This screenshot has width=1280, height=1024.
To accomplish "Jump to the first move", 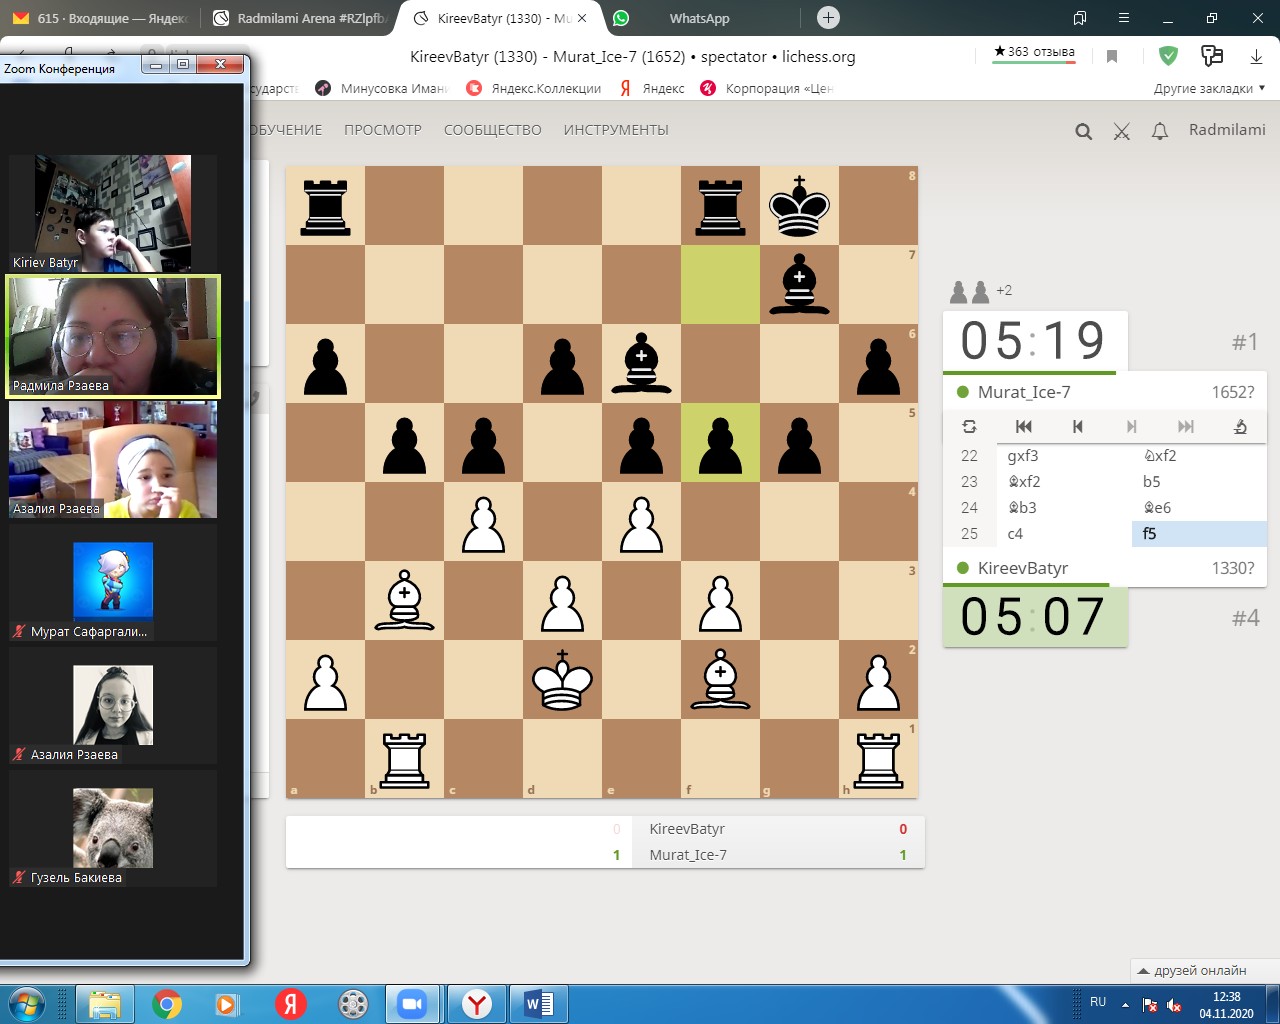I will tap(1023, 426).
